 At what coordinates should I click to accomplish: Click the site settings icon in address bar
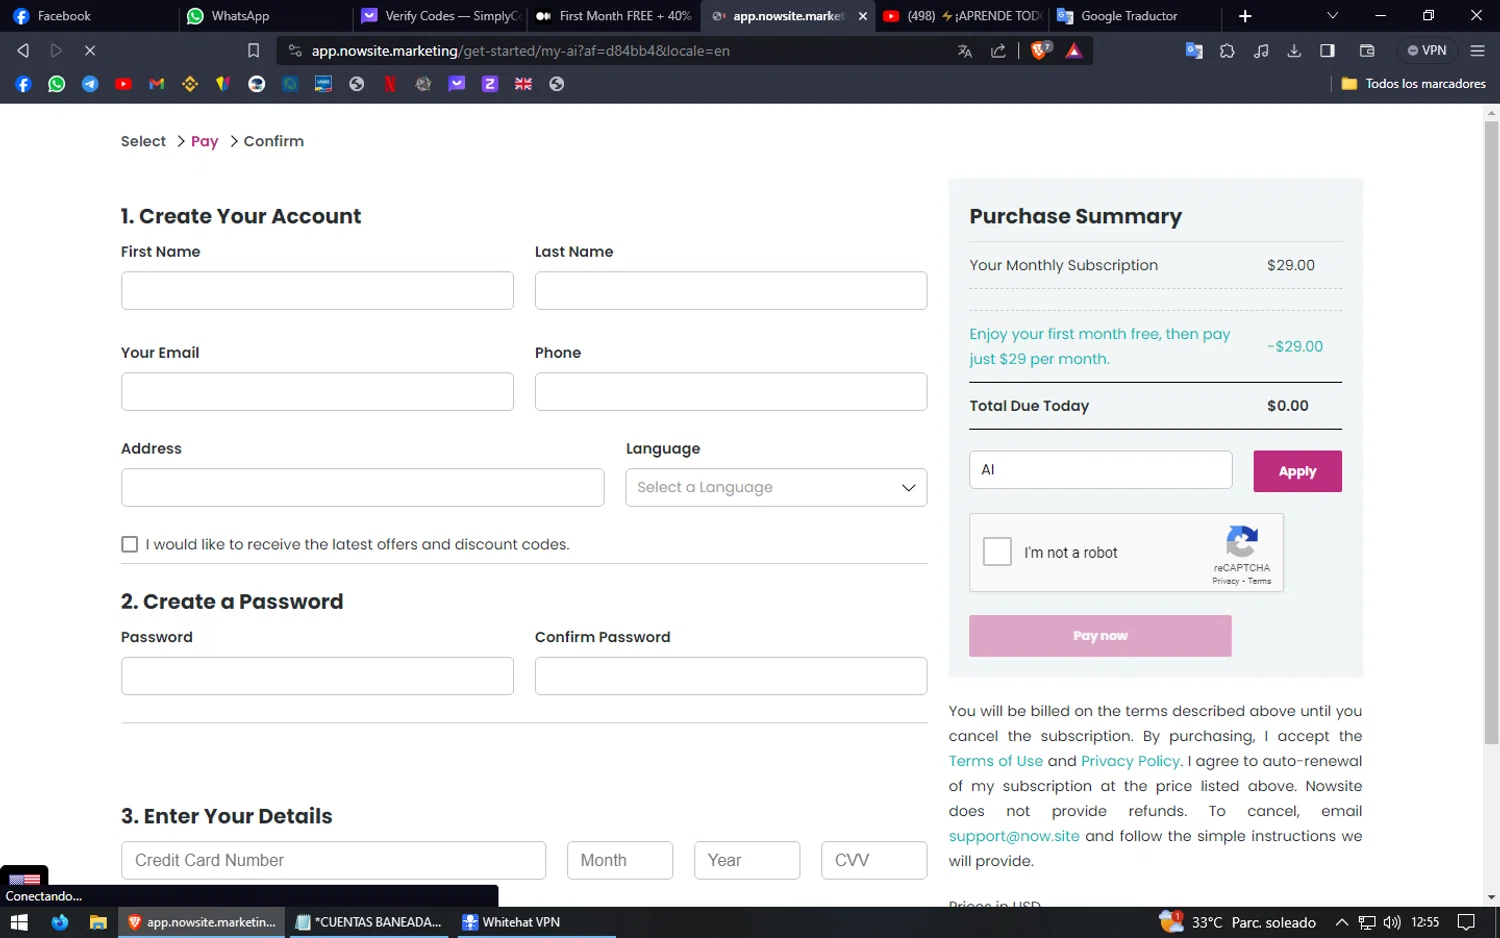click(295, 50)
